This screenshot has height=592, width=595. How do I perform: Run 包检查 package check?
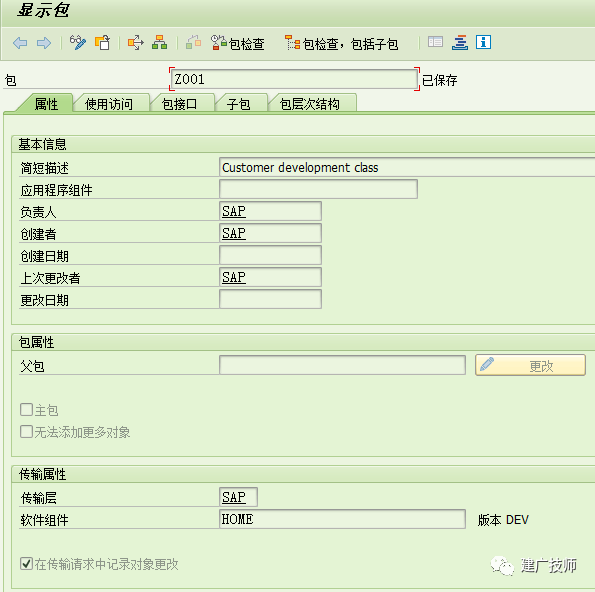point(238,43)
